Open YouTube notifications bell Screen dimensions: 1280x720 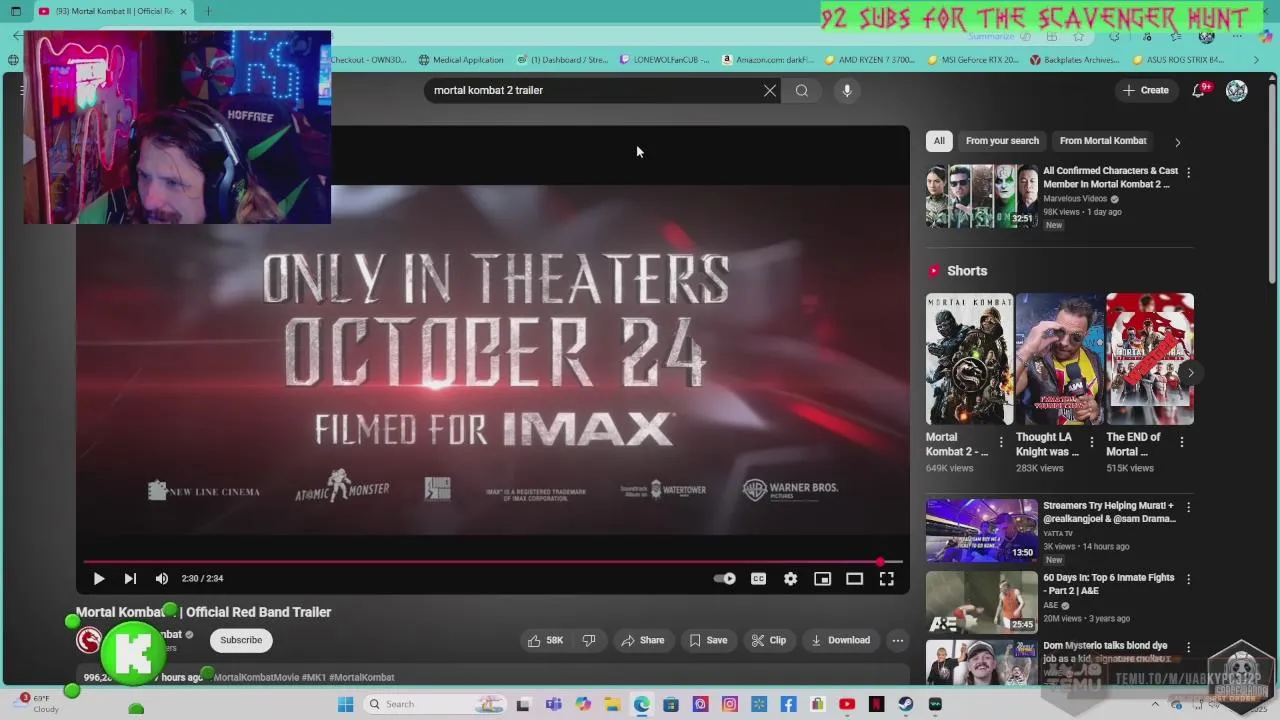pos(1199,90)
